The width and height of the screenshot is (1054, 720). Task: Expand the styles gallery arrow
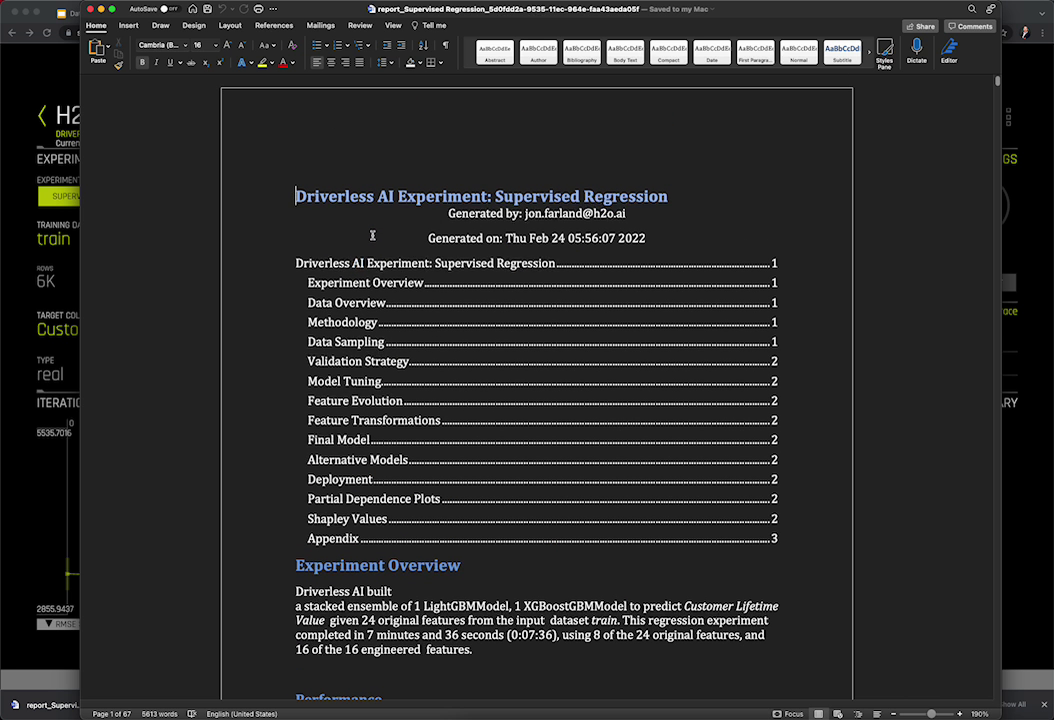(868, 52)
